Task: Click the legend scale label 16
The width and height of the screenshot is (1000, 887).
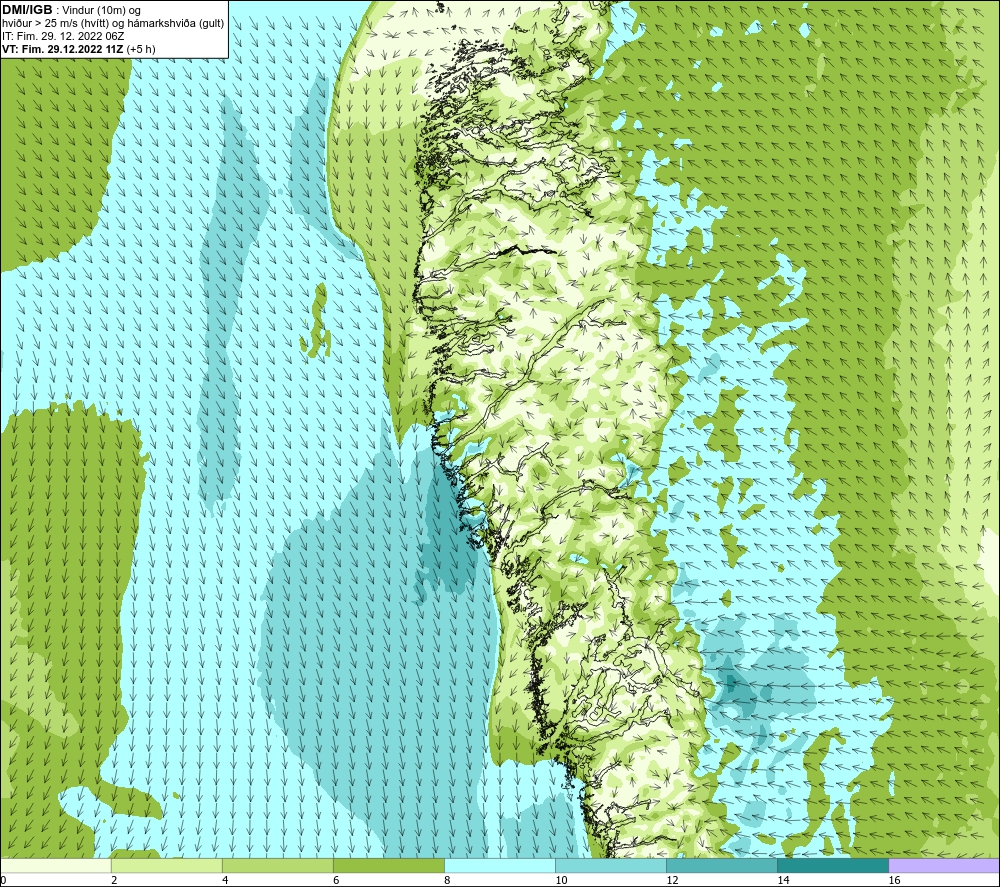Action: (894, 880)
